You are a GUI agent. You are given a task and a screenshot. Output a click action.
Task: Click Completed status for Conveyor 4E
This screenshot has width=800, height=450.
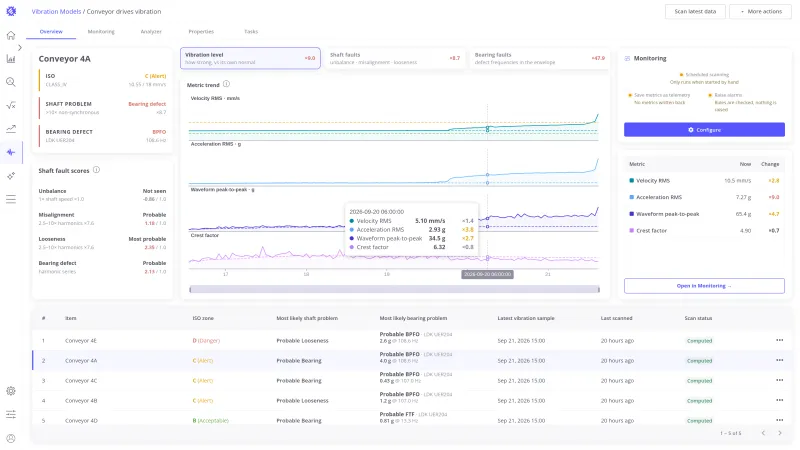699,341
